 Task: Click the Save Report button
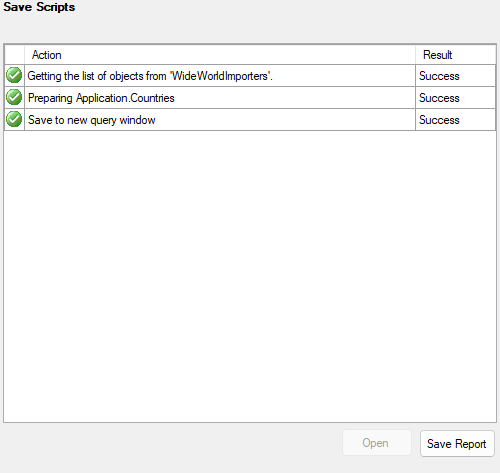457,444
